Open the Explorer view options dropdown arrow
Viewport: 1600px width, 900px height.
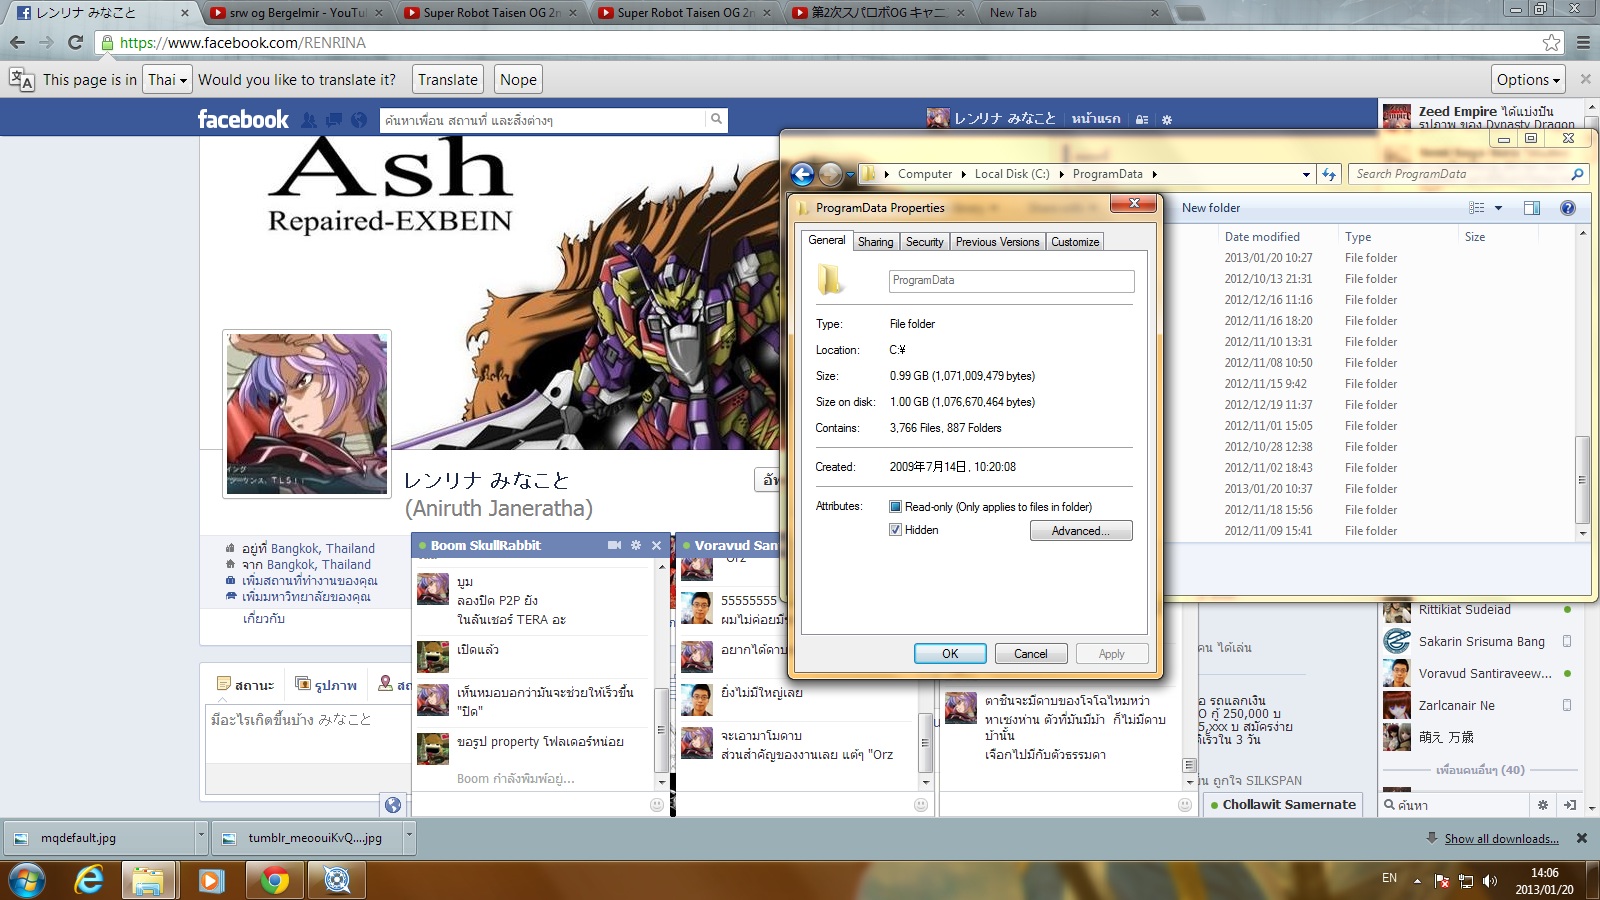1498,208
